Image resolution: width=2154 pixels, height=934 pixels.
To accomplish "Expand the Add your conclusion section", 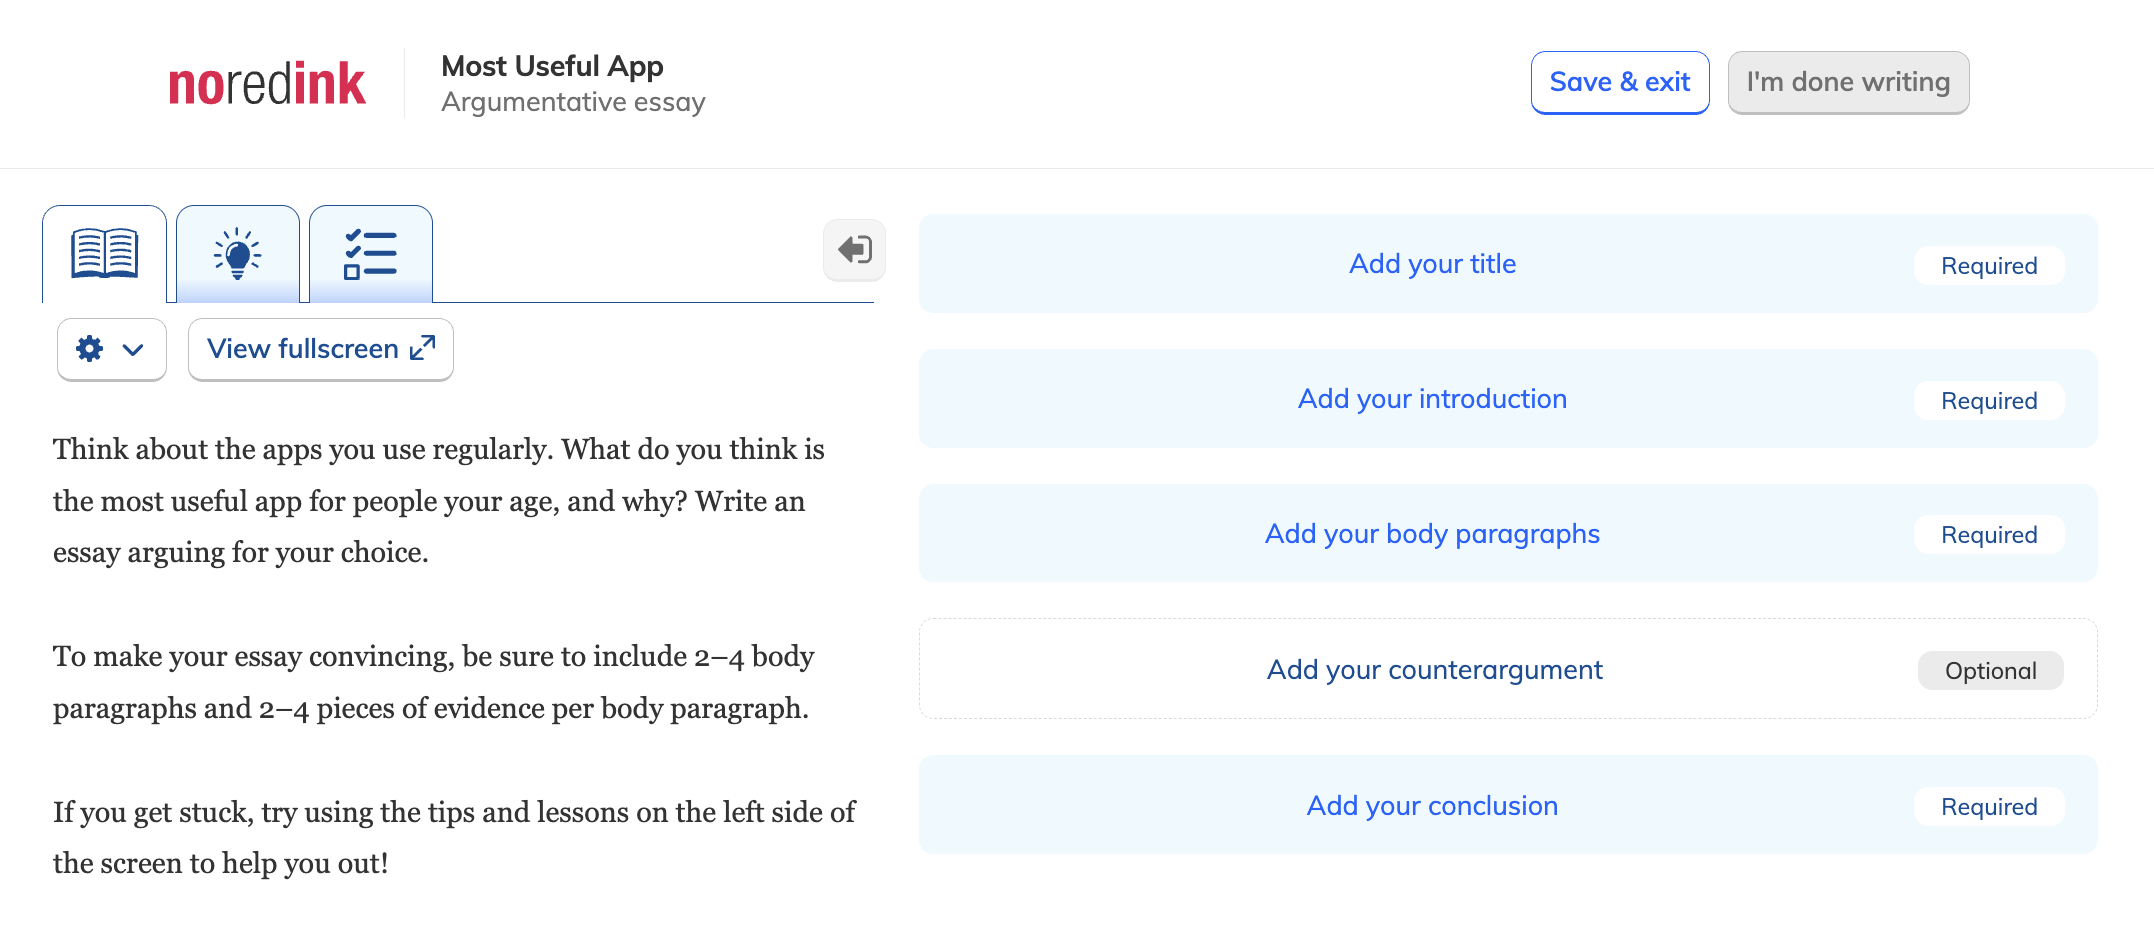I will click(1432, 805).
